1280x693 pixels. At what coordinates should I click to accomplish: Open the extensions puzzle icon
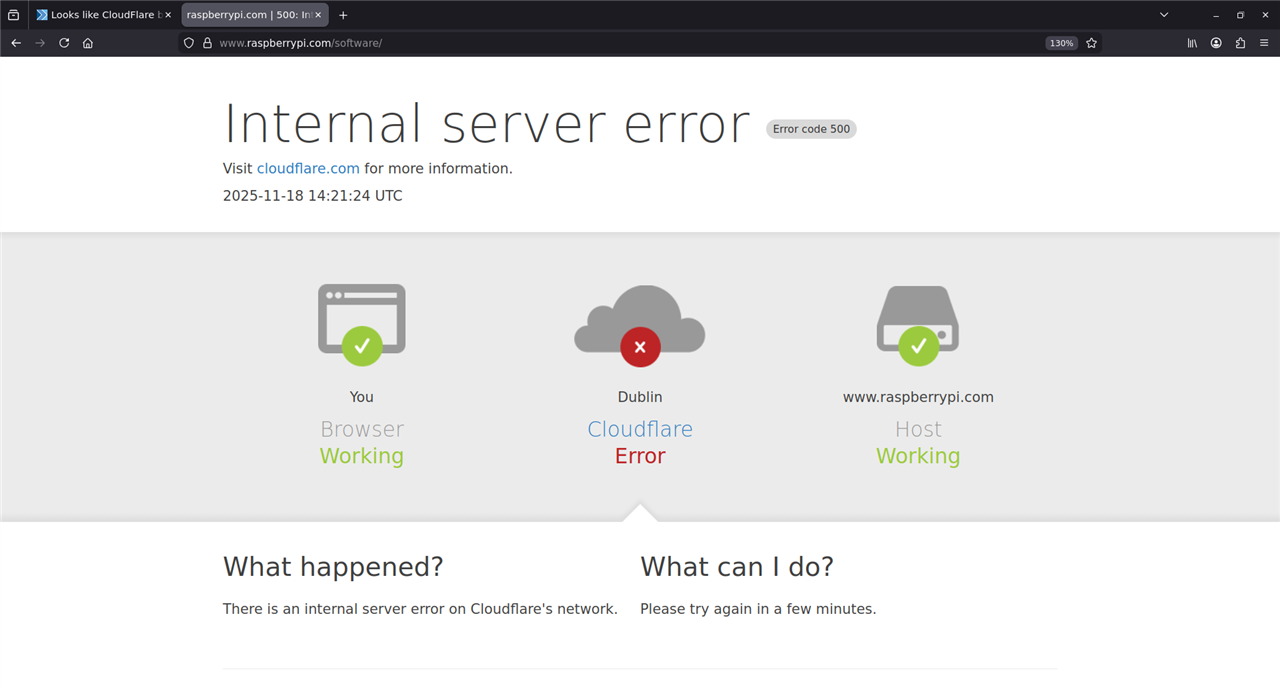1240,43
